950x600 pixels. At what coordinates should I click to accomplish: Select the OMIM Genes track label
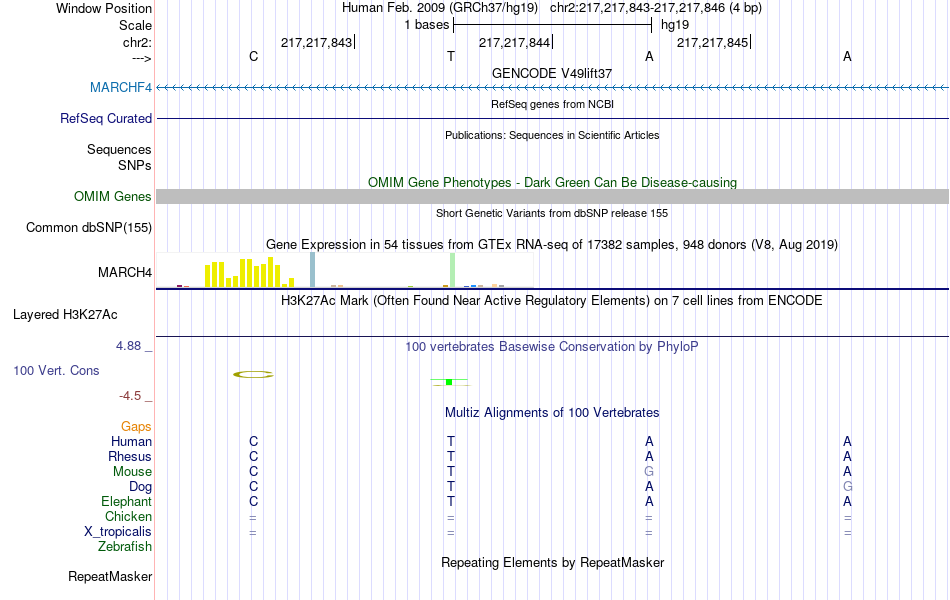[x=113, y=196]
